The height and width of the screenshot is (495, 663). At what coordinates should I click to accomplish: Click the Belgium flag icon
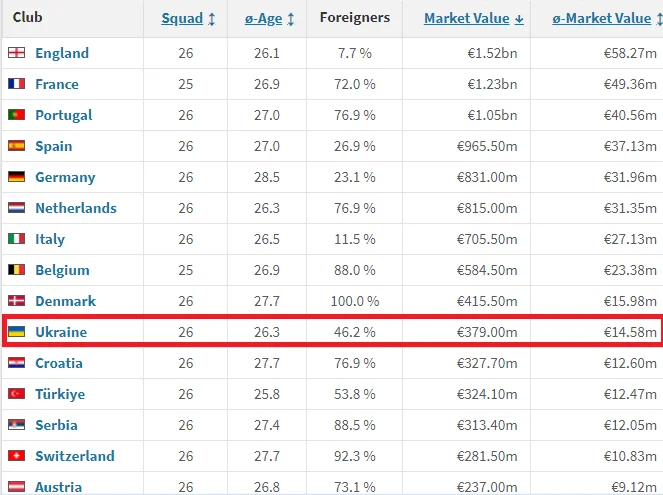coord(16,270)
